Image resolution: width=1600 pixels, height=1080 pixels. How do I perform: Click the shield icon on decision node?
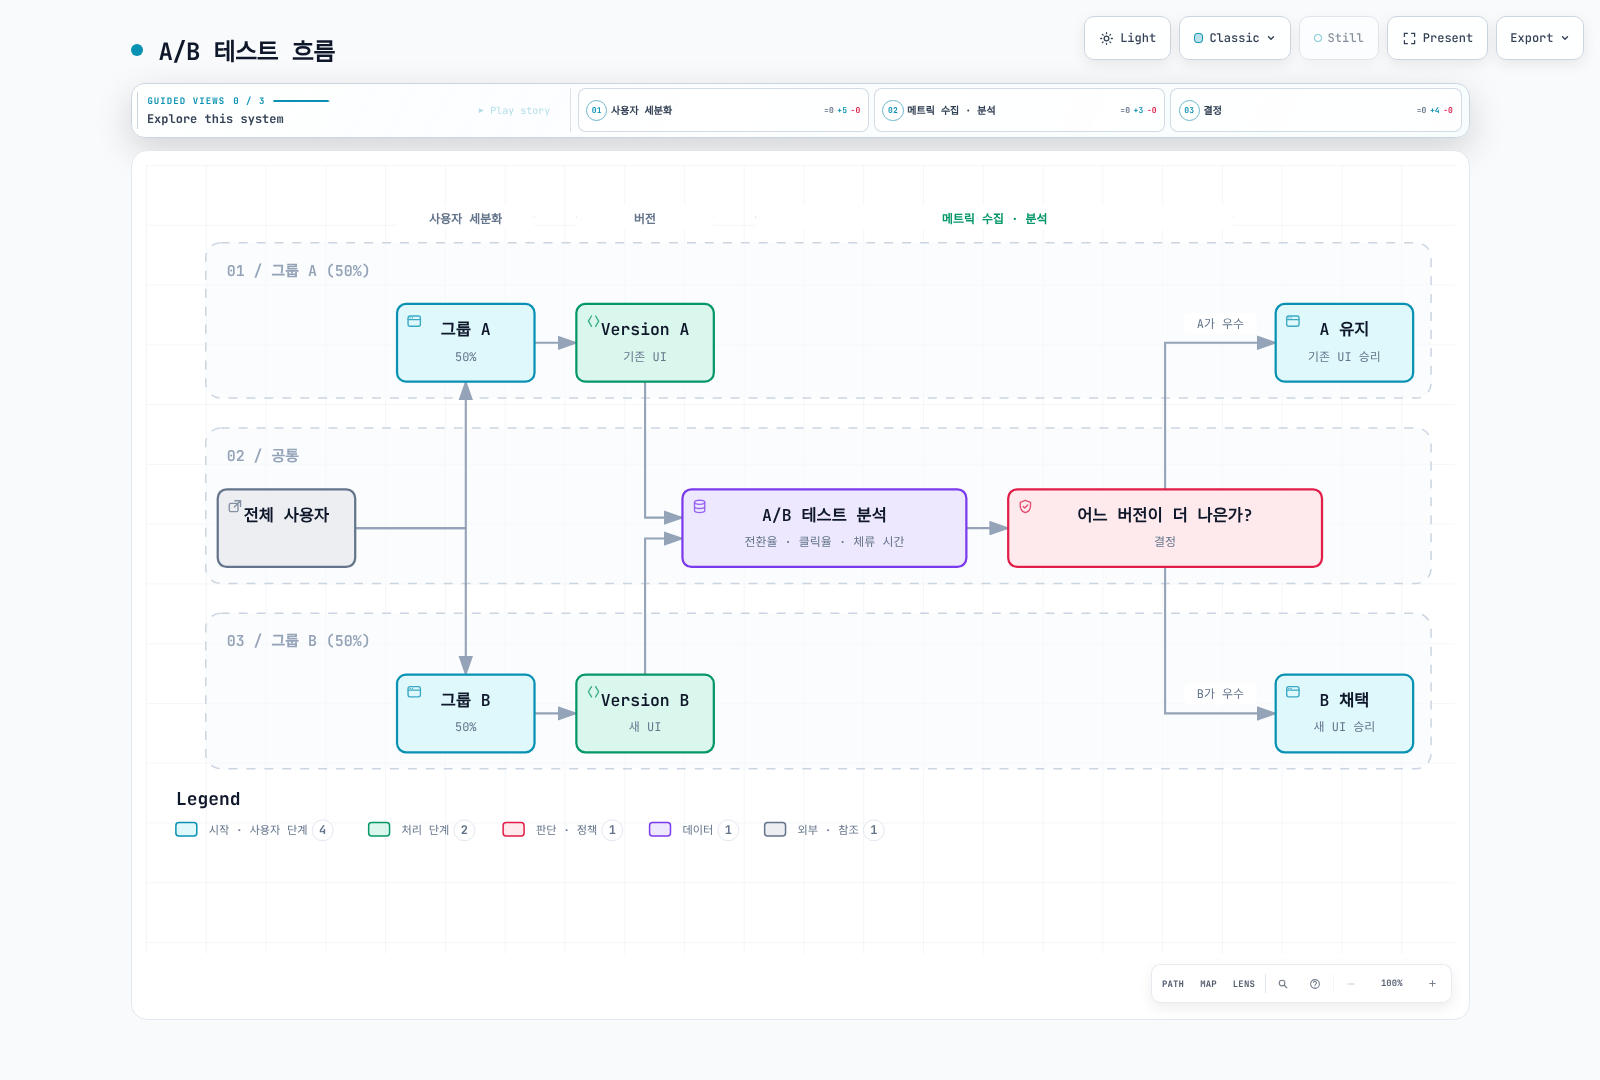[1025, 506]
